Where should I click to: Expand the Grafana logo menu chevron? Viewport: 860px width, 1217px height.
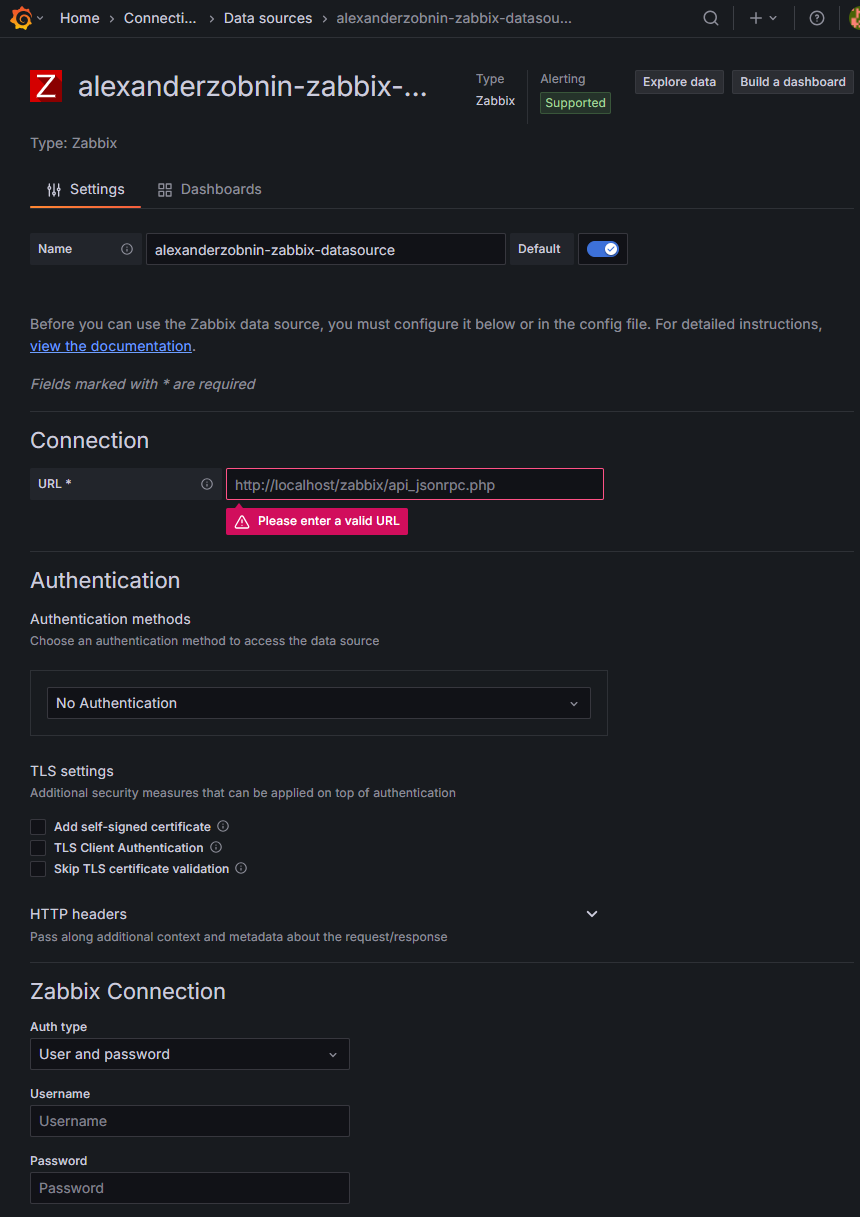click(40, 18)
